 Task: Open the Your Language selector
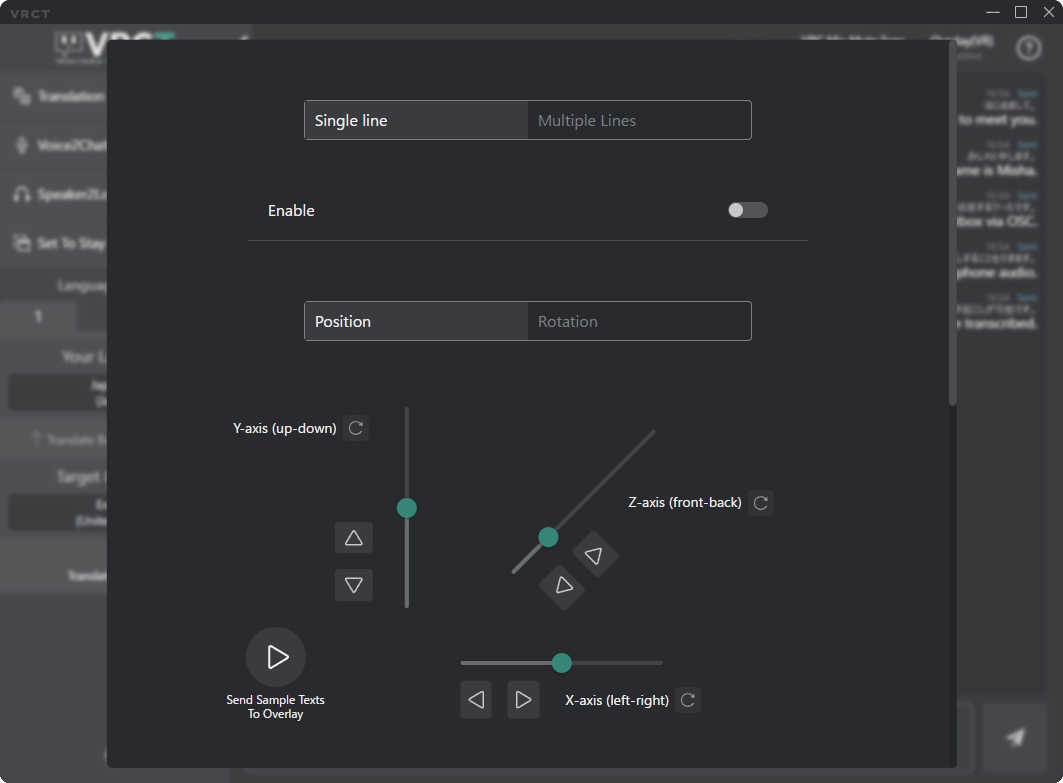(x=57, y=392)
